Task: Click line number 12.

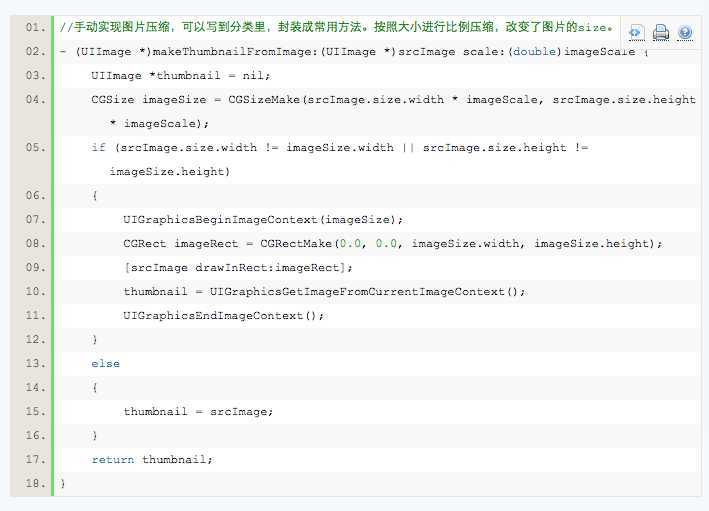Action: pos(35,339)
